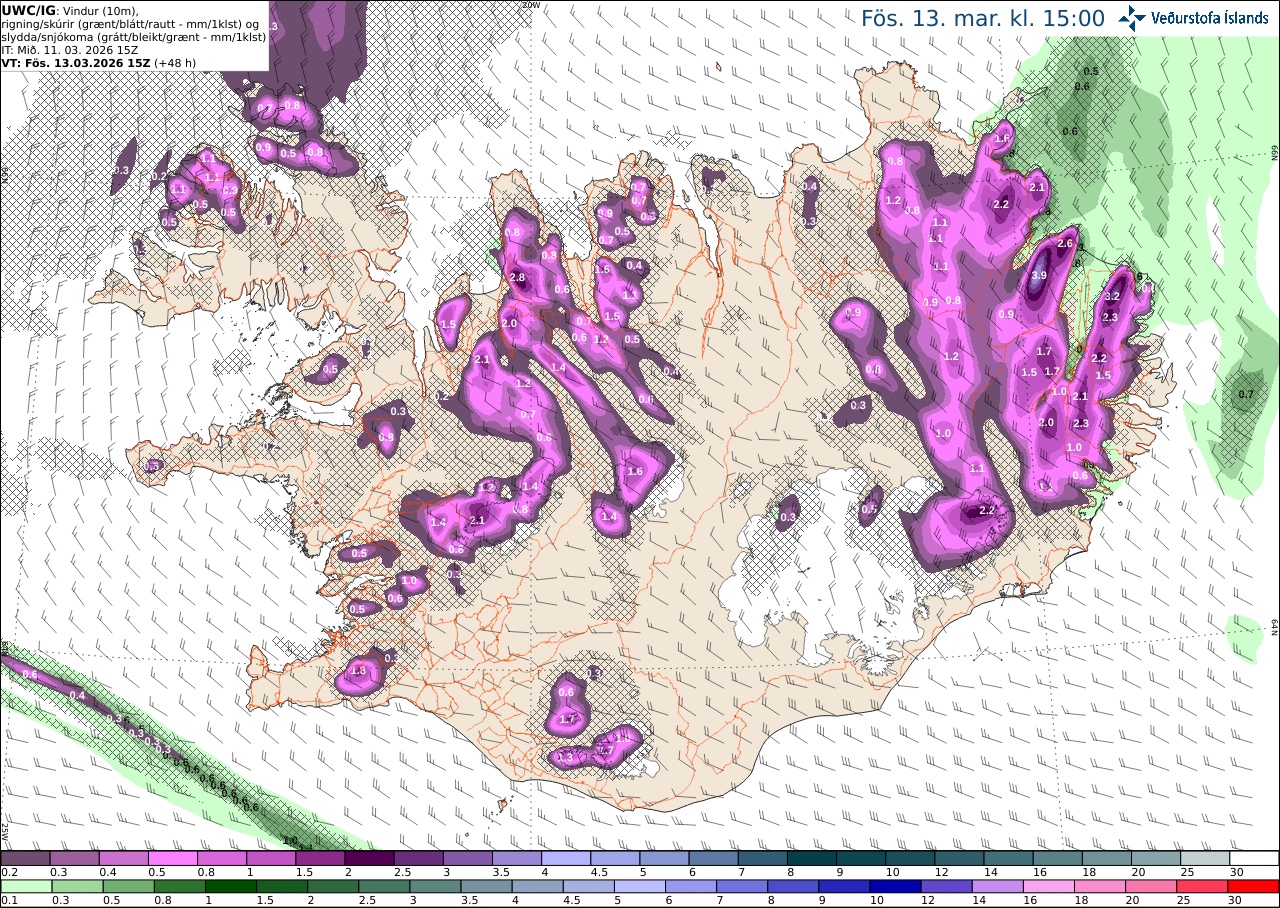Pick the dark teal snow swatch at 8
This screenshot has width=1280, height=908.
coord(812,858)
